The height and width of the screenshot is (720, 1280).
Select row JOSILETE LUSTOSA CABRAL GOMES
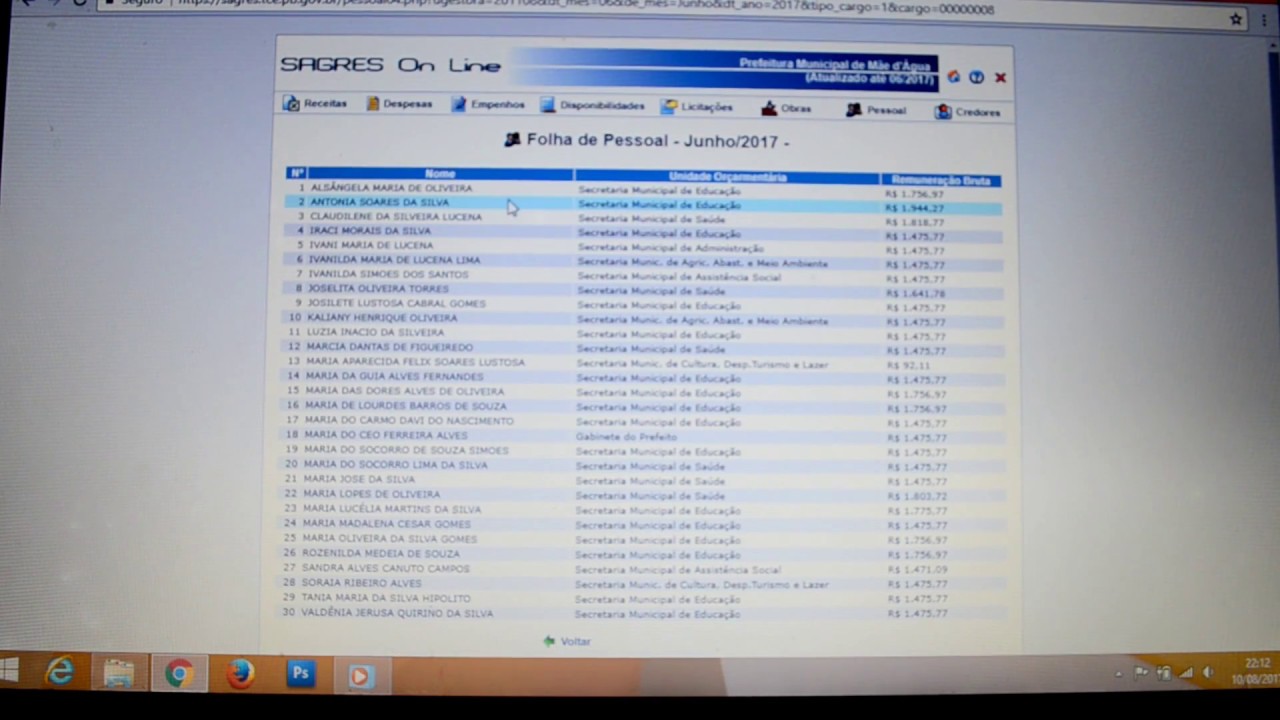pyautogui.click(x=643, y=306)
